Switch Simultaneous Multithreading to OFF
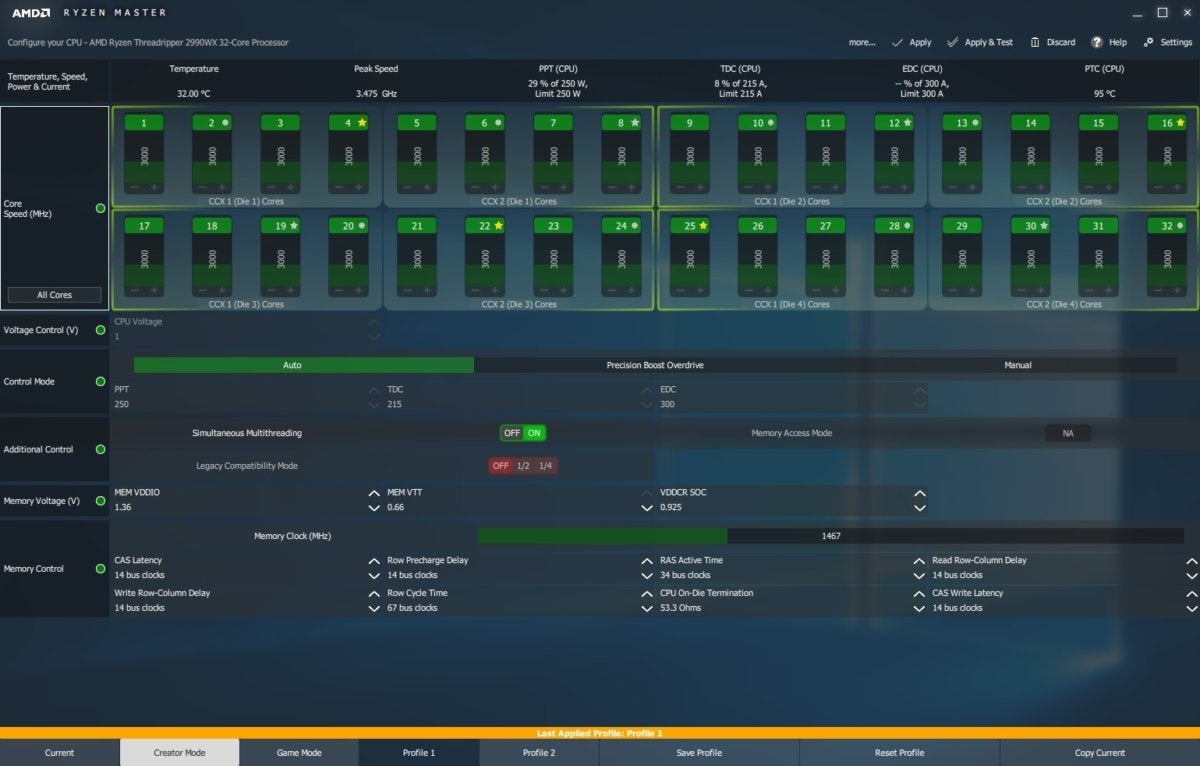The height and width of the screenshot is (766, 1200). [512, 433]
